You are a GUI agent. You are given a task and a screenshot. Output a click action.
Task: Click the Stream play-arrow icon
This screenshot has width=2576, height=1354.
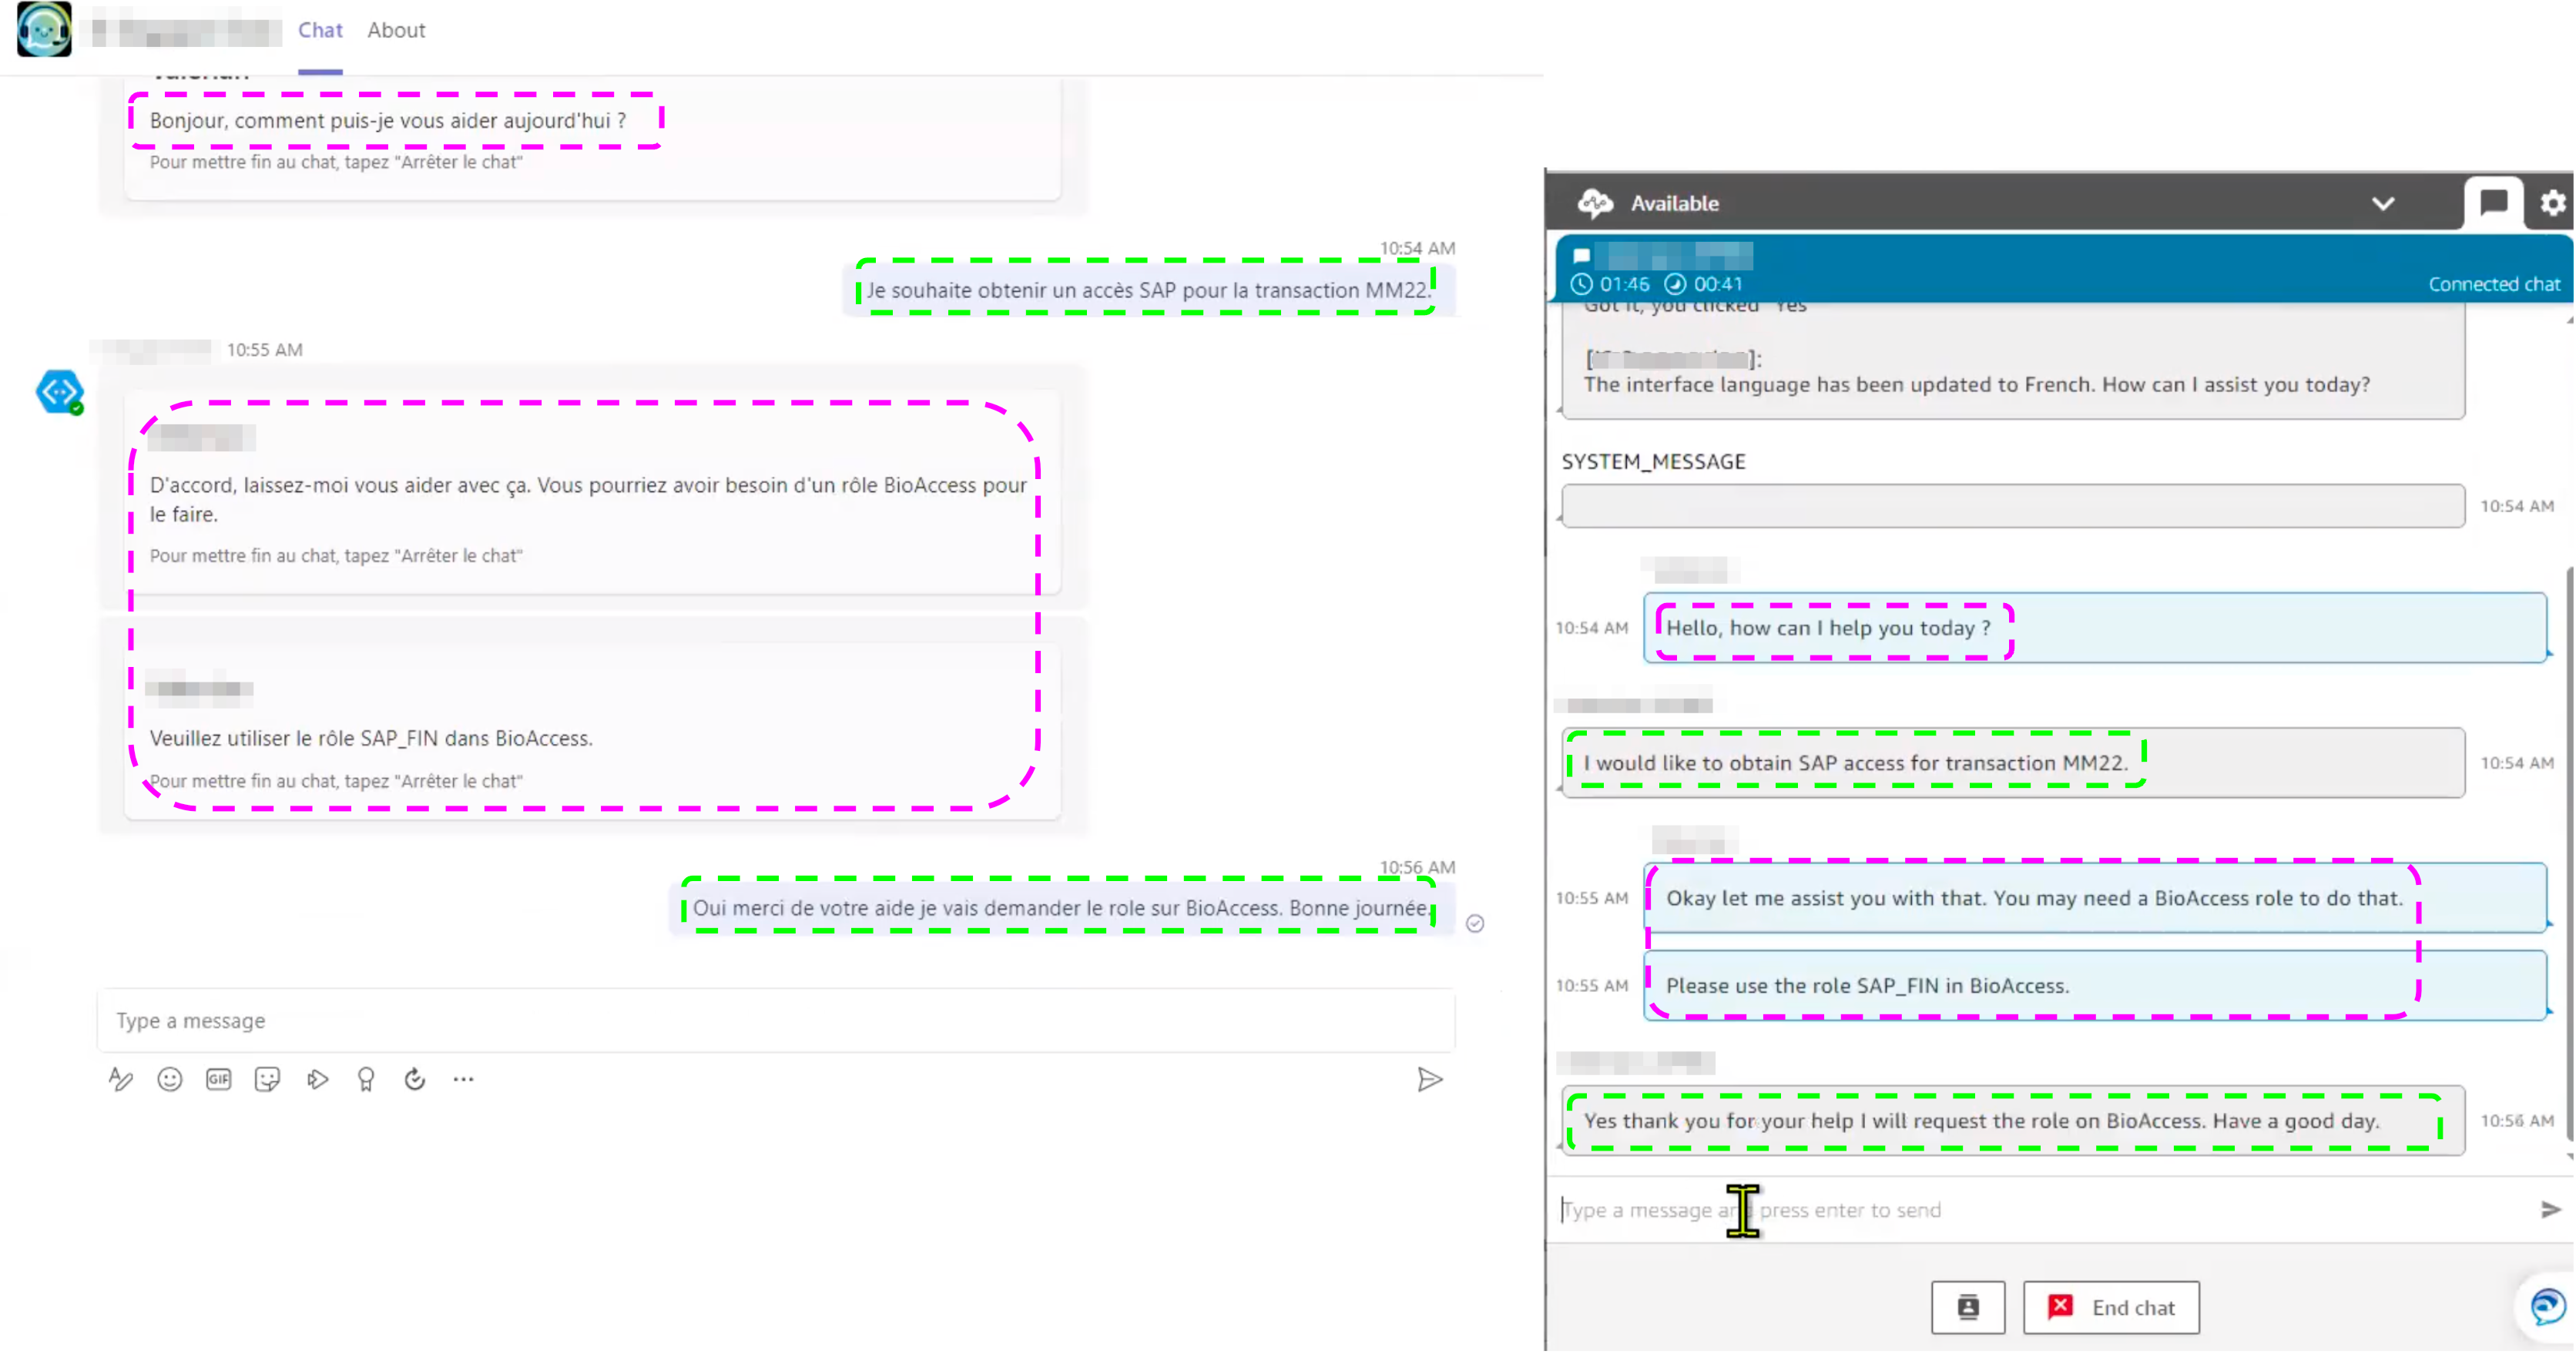pos(317,1080)
